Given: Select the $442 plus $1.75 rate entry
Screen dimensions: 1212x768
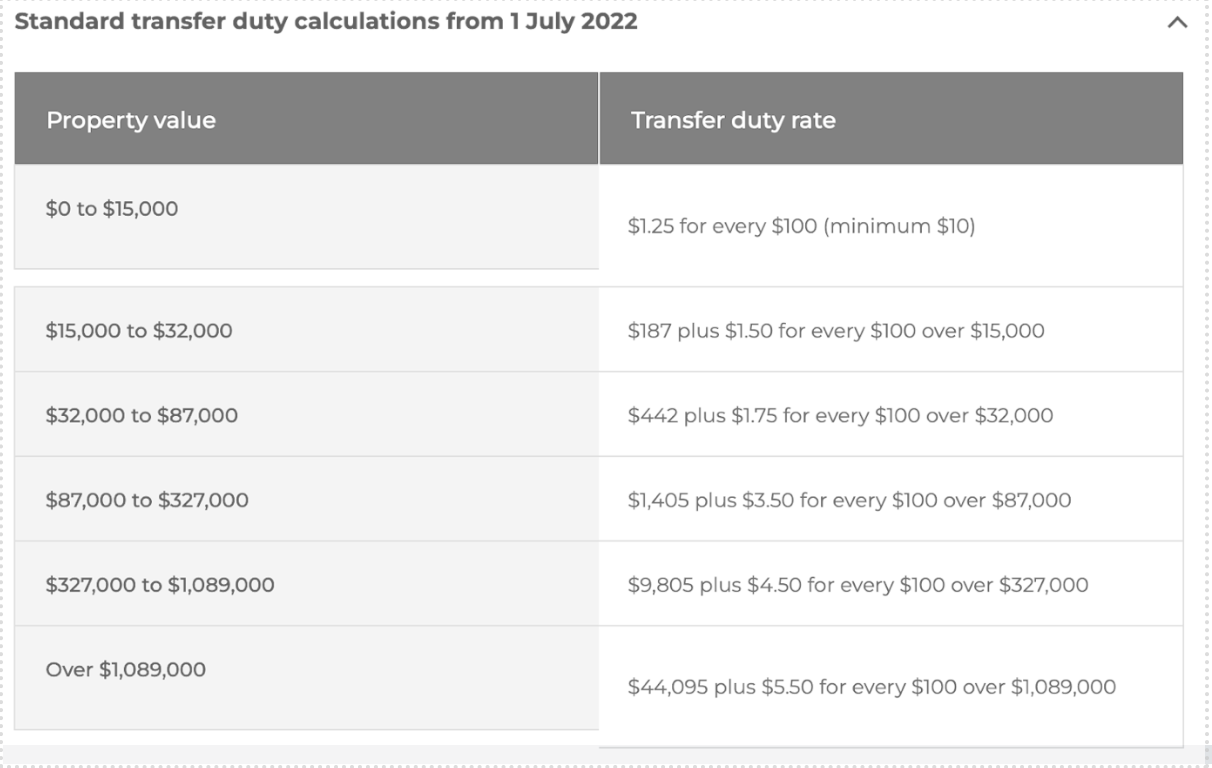Looking at the screenshot, I should pos(840,414).
